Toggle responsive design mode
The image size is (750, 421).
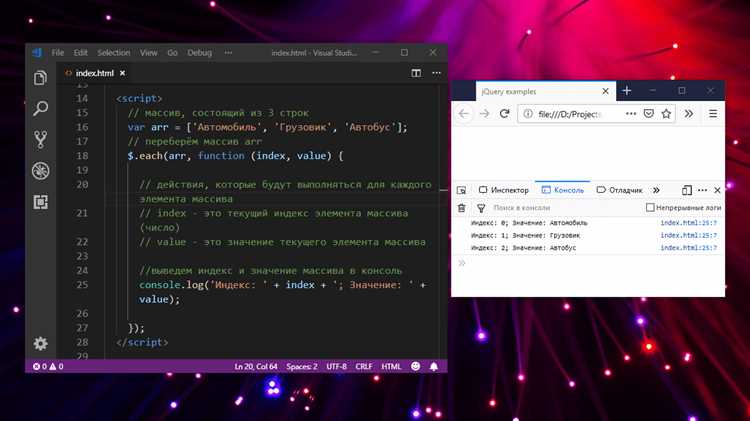686,190
